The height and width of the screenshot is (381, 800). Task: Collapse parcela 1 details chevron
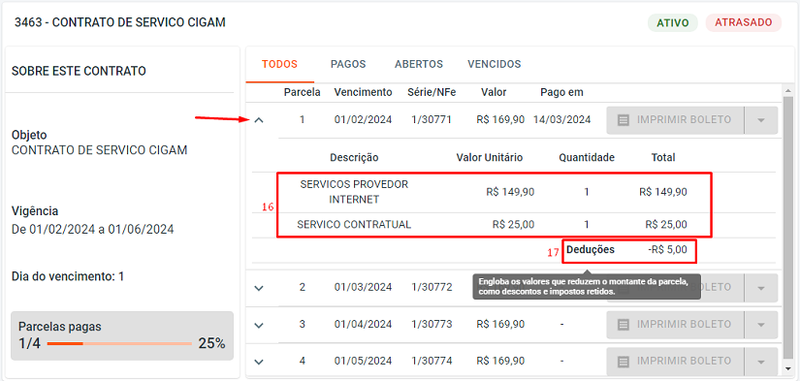point(259,120)
